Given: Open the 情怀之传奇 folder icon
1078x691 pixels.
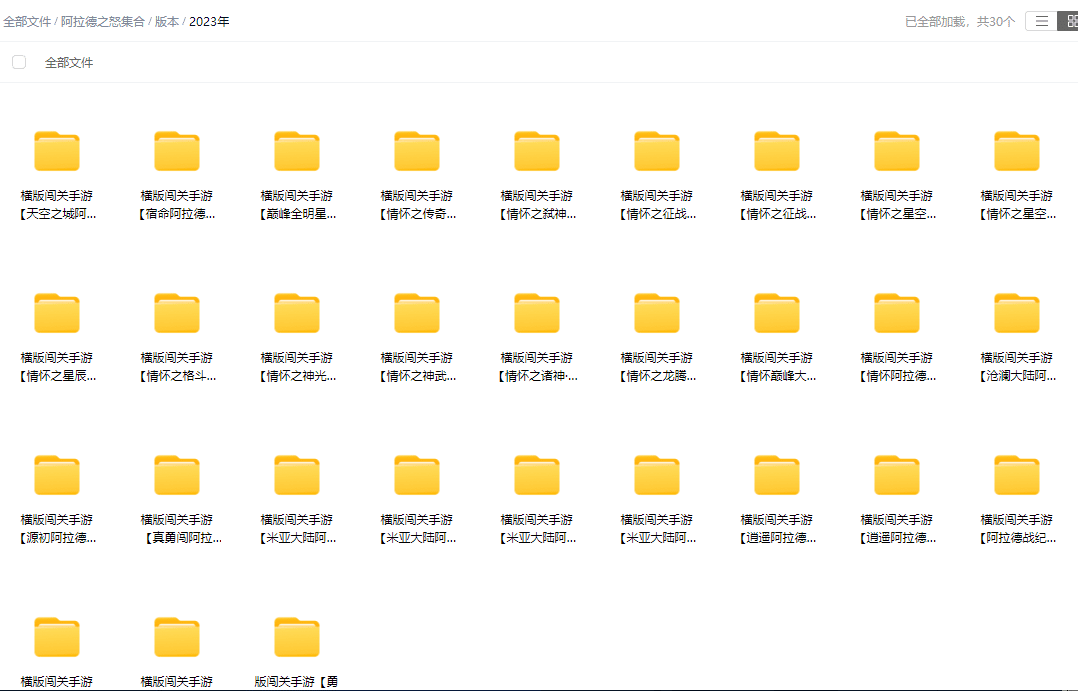Looking at the screenshot, I should pos(417,152).
